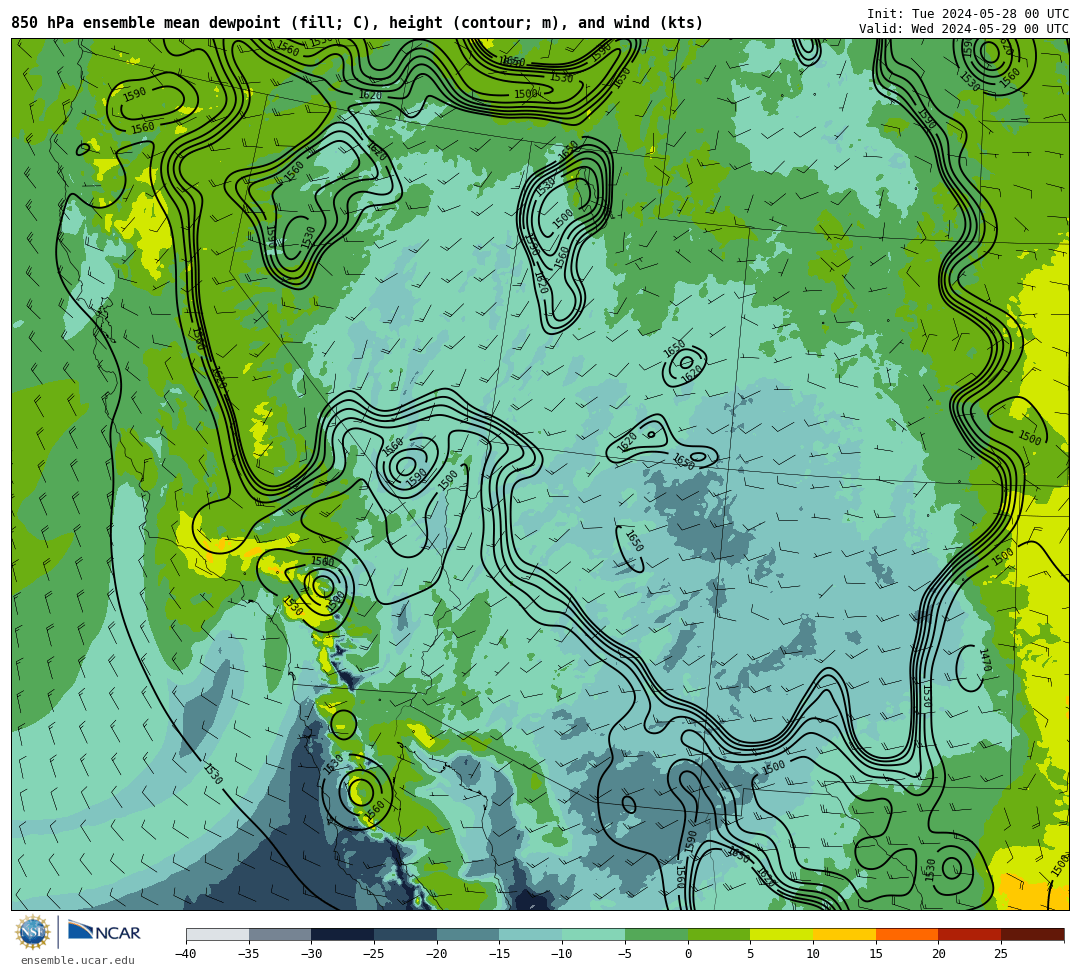Click the 0 to 5 olive-green swatch

pos(718,934)
